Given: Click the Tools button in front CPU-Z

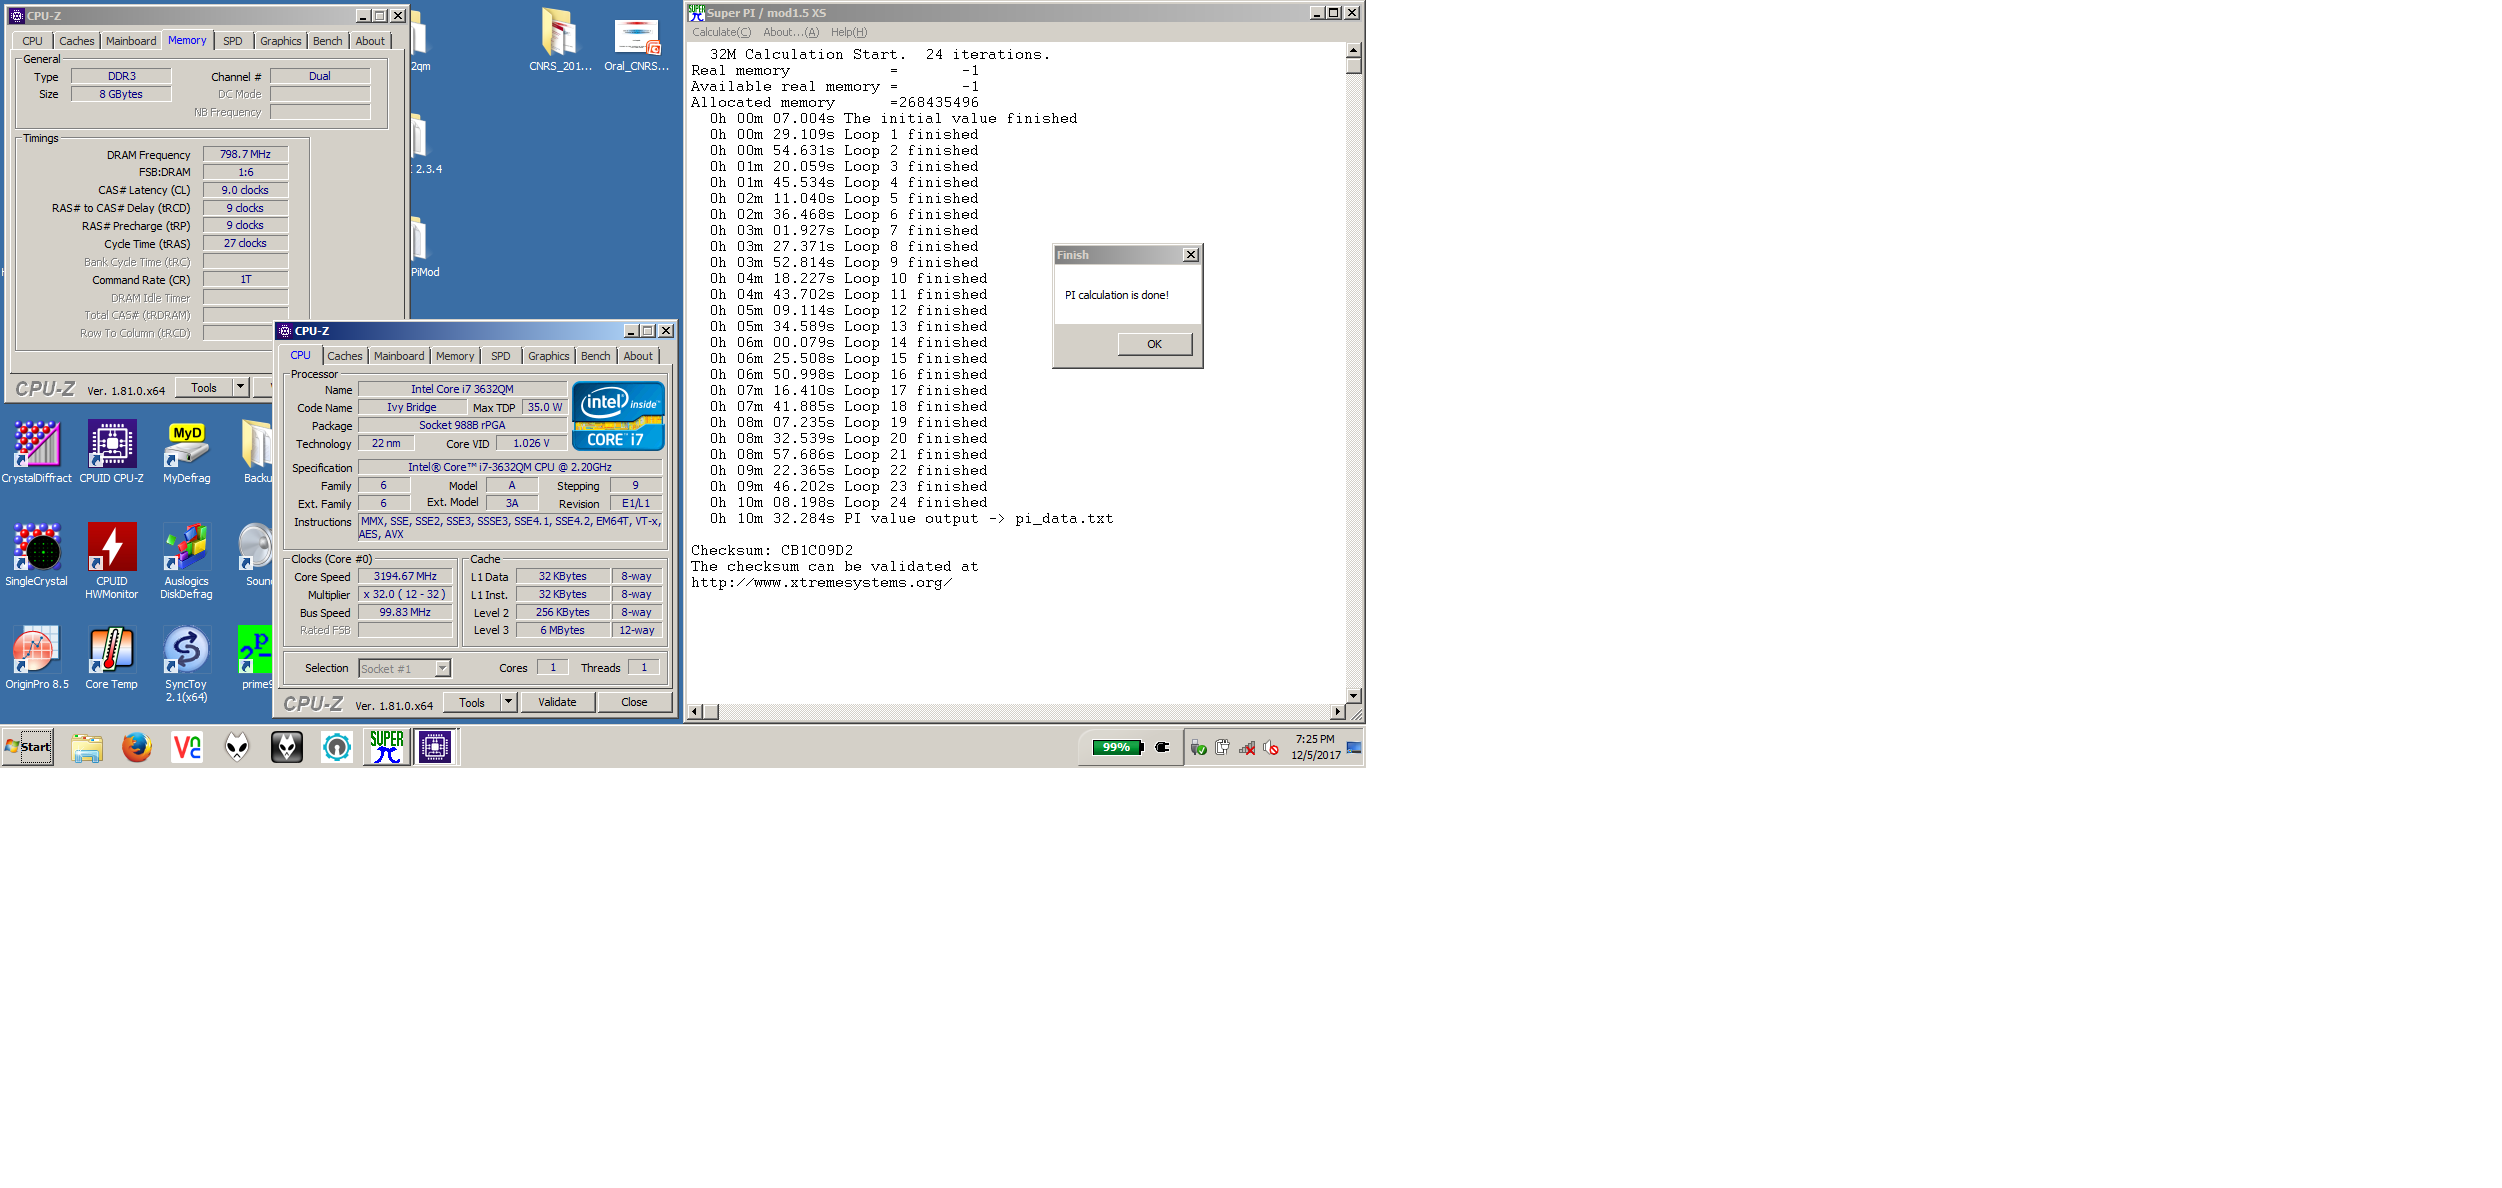Looking at the screenshot, I should (x=472, y=702).
